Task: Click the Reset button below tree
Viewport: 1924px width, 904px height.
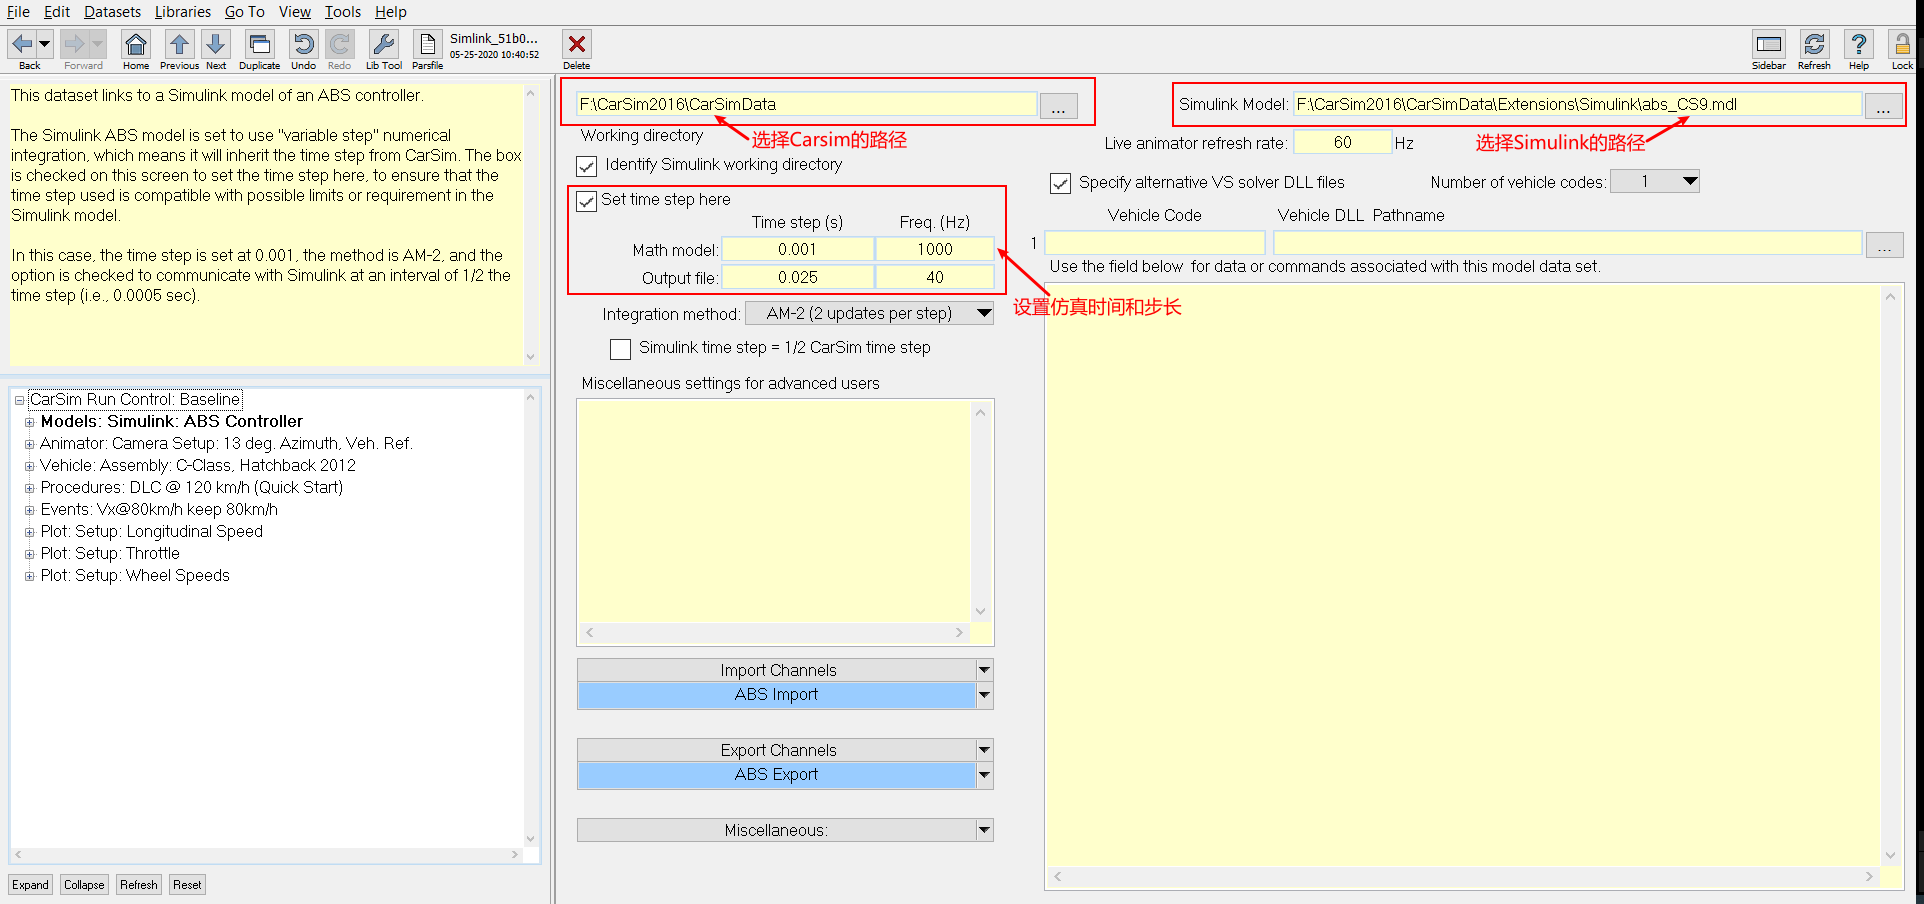Action: [x=187, y=885]
